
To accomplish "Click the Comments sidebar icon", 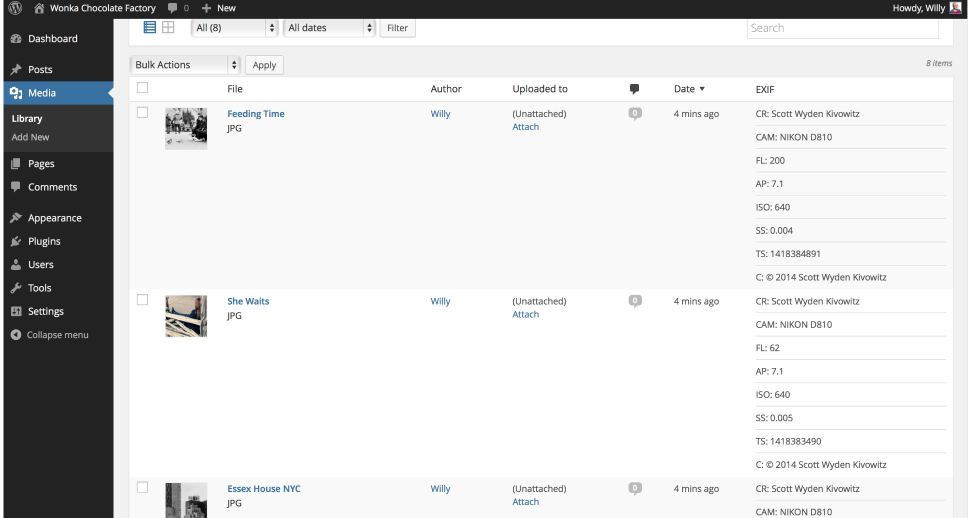I will [x=16, y=186].
